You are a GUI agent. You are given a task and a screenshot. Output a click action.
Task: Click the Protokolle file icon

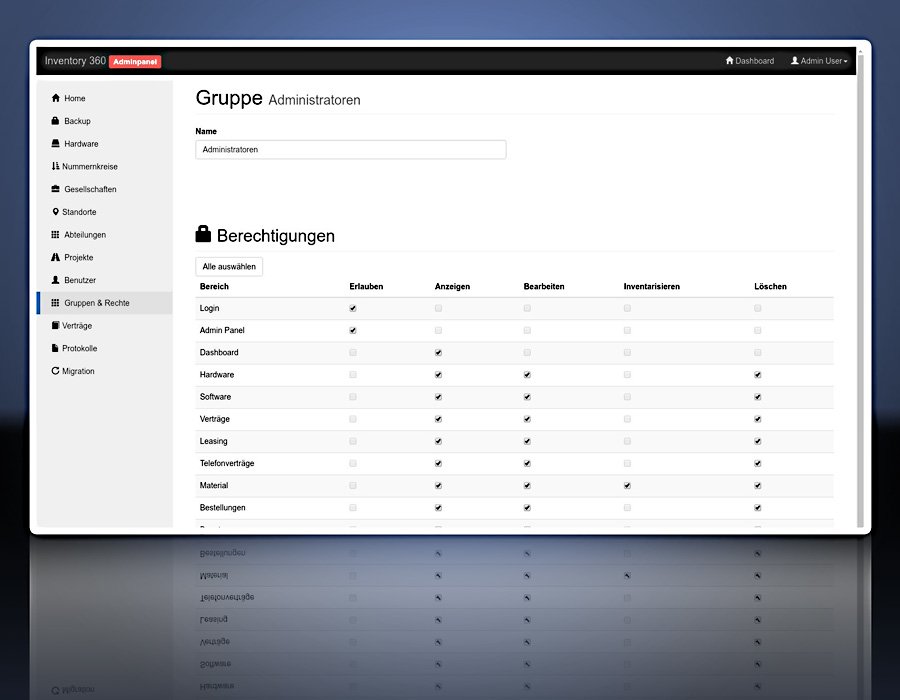pyautogui.click(x=55, y=348)
